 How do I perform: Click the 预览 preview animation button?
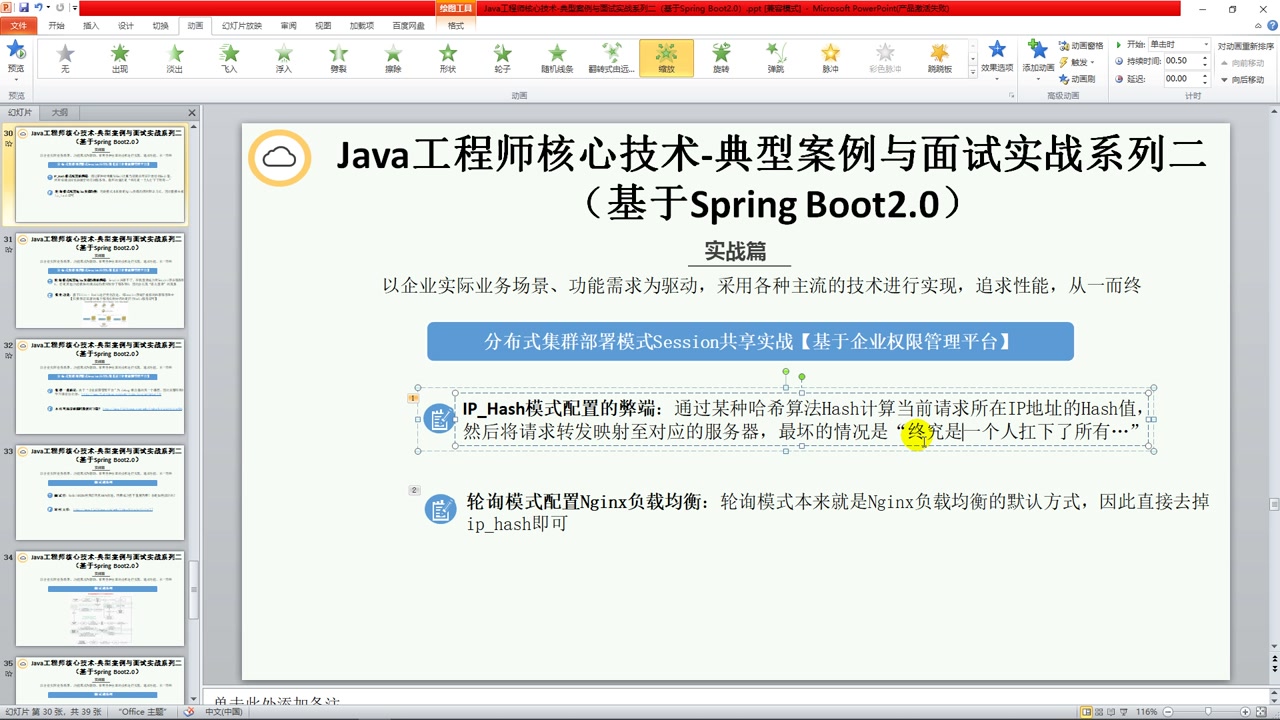tap(16, 58)
